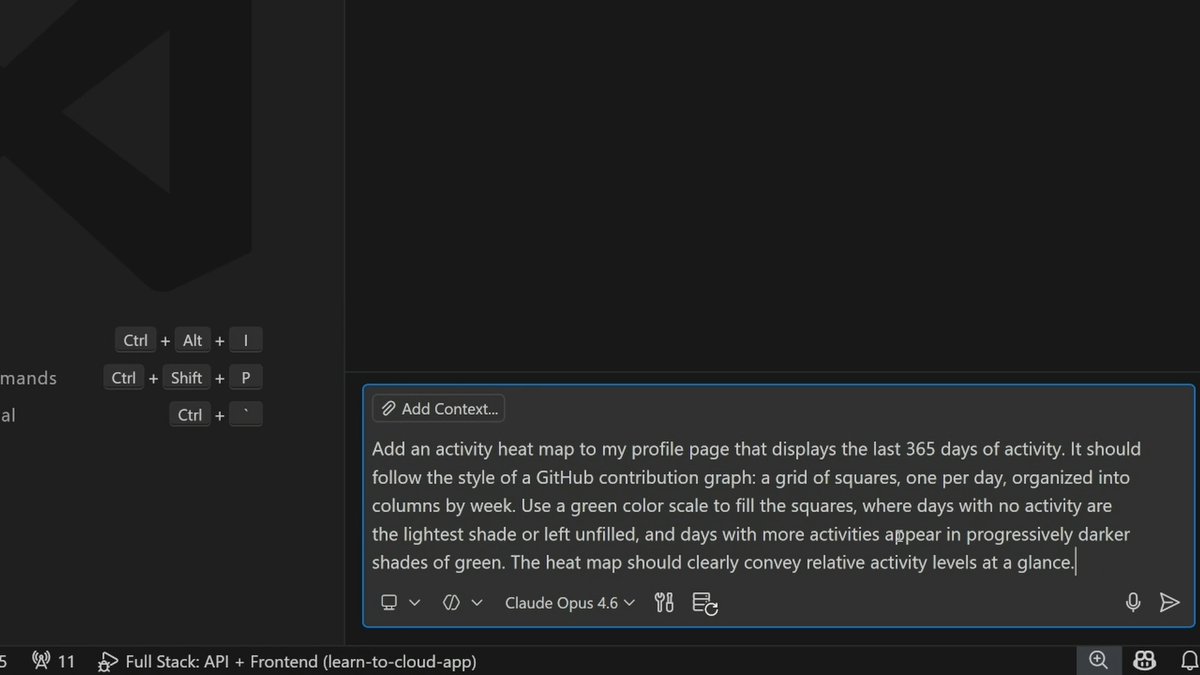
Task: Open the session target dropdown with monitor icon
Action: pos(400,602)
